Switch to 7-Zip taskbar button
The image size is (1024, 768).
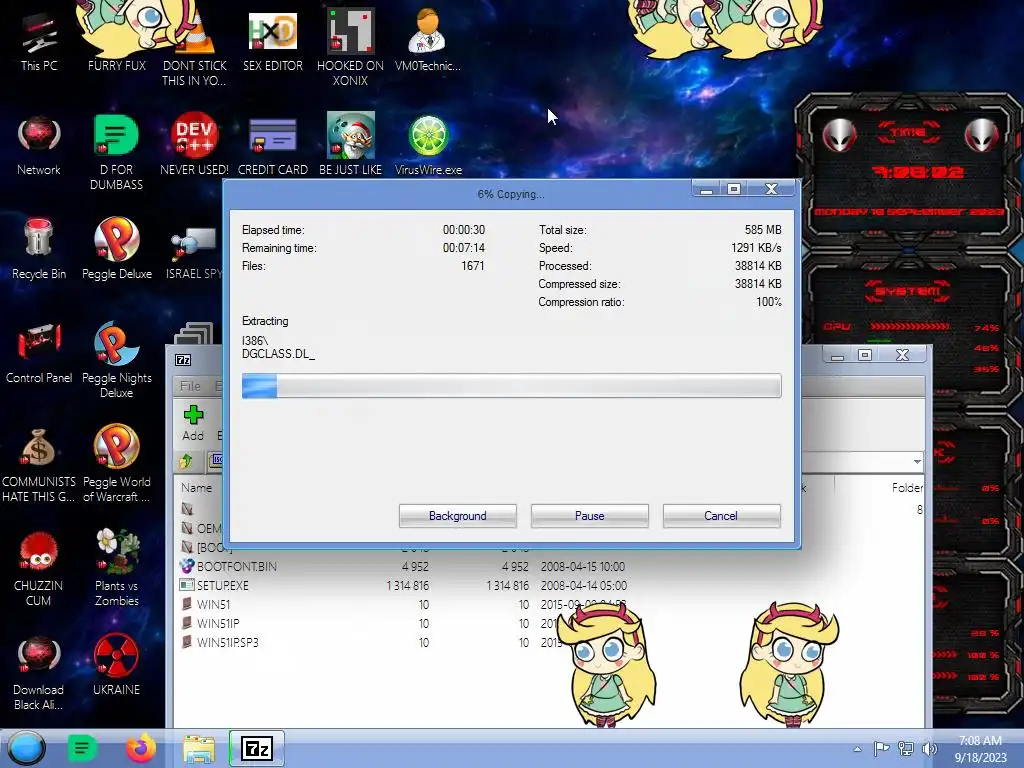257,748
